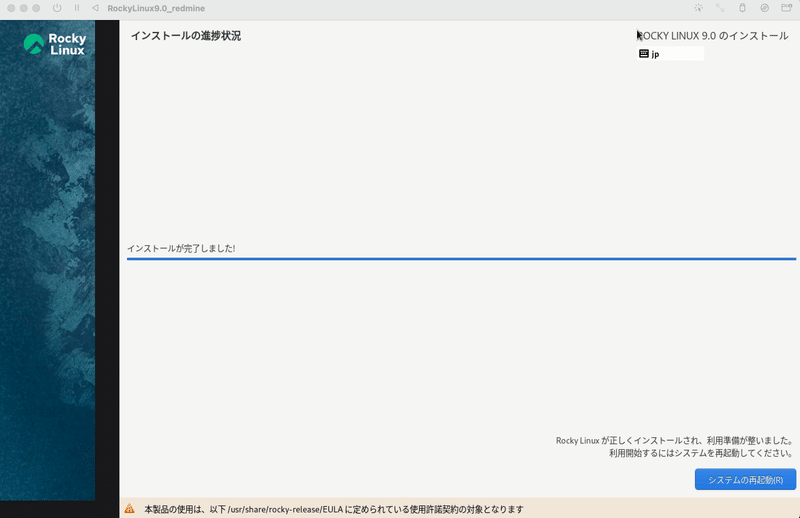Click the インストールの進捗状況 heading
The height and width of the screenshot is (518, 800).
pyautogui.click(x=186, y=36)
